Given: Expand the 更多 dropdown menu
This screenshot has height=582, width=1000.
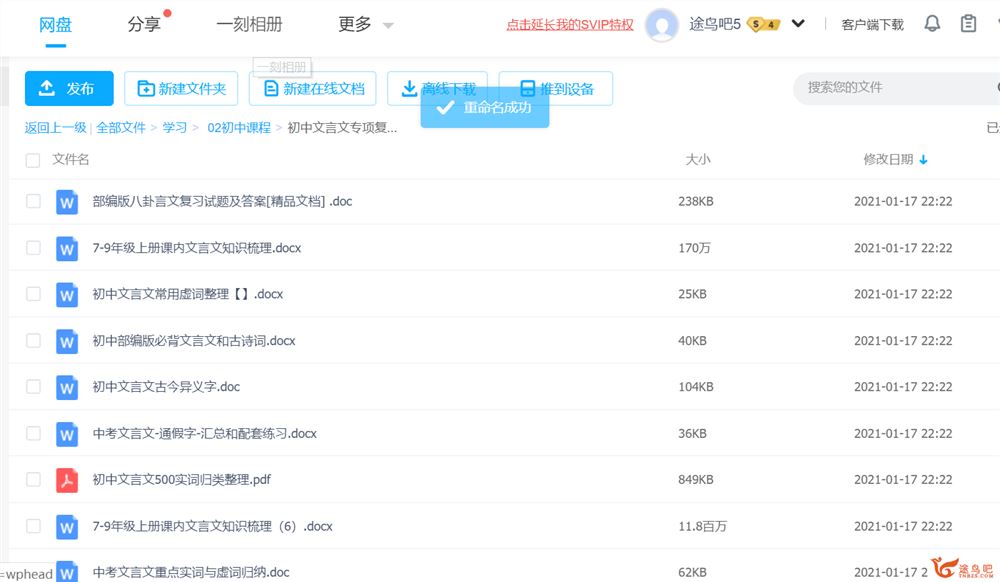Looking at the screenshot, I should 365,24.
